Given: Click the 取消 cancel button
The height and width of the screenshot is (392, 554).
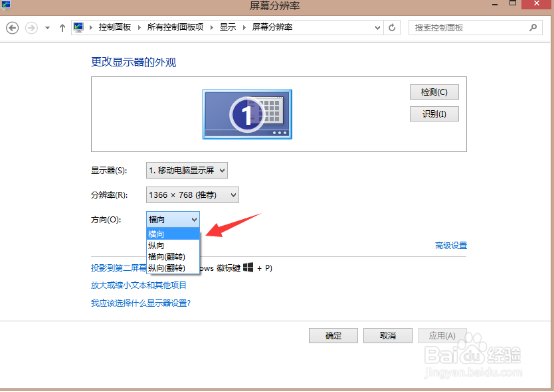Looking at the screenshot, I should (388, 335).
